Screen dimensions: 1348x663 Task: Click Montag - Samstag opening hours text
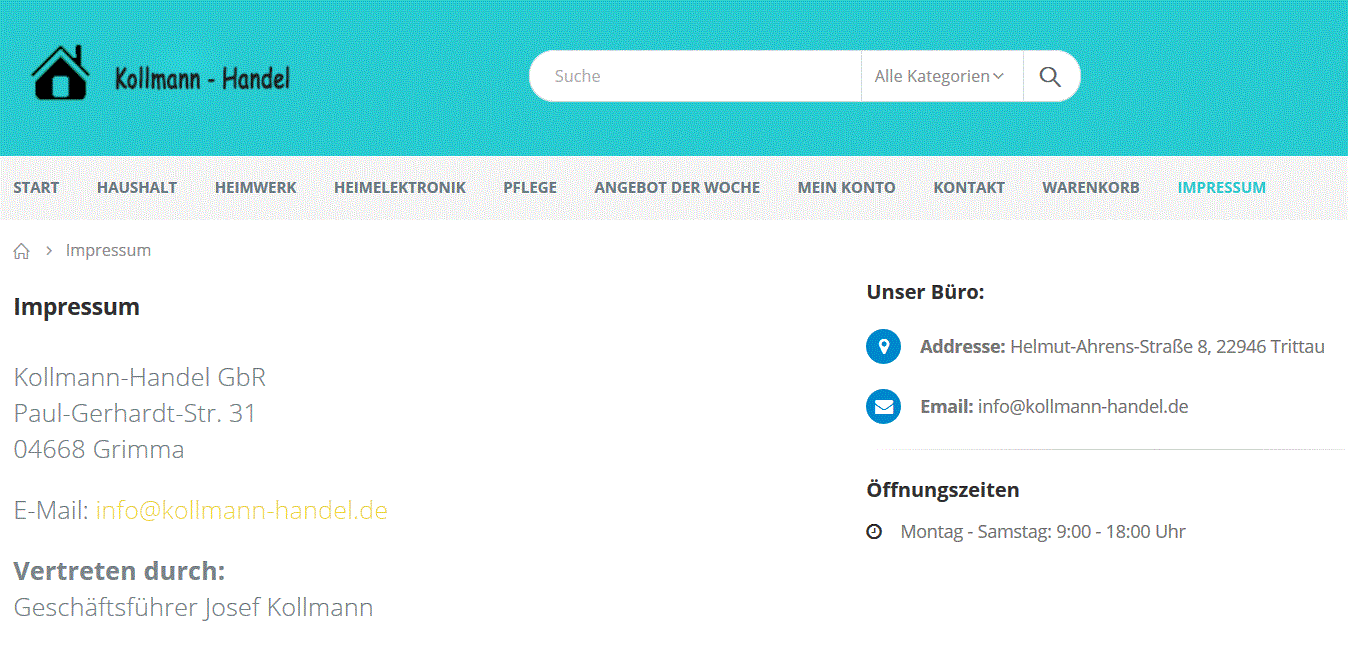[1043, 531]
